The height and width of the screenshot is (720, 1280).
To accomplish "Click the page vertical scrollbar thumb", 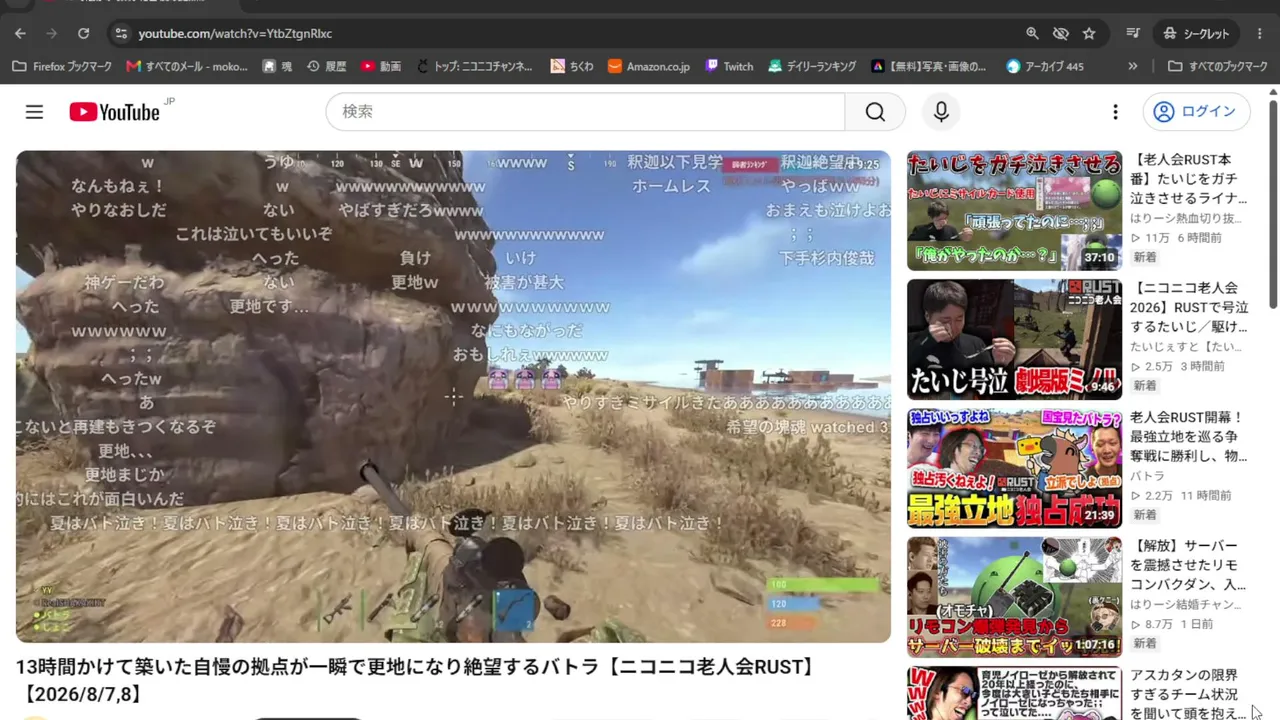I will click(x=1273, y=204).
